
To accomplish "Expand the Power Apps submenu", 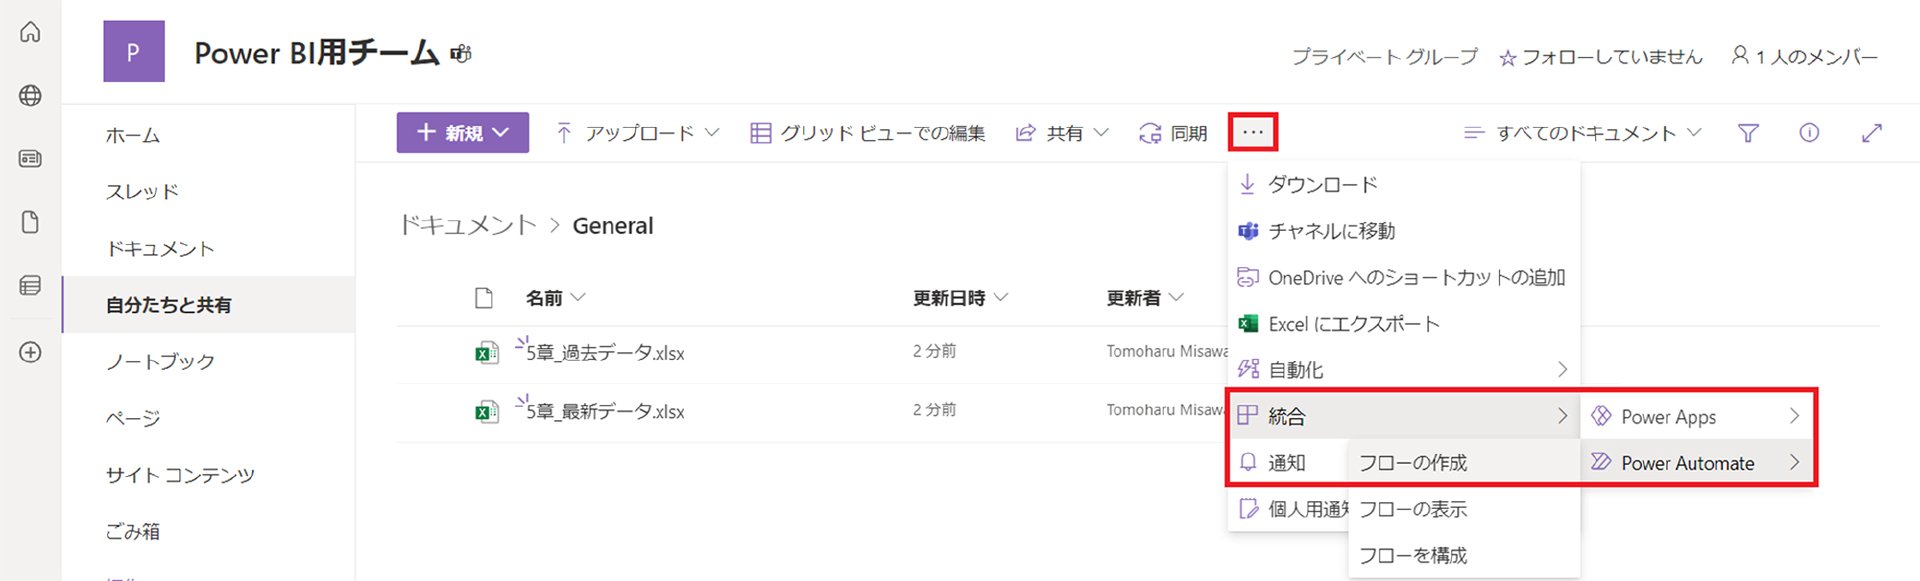I will coord(1794,416).
